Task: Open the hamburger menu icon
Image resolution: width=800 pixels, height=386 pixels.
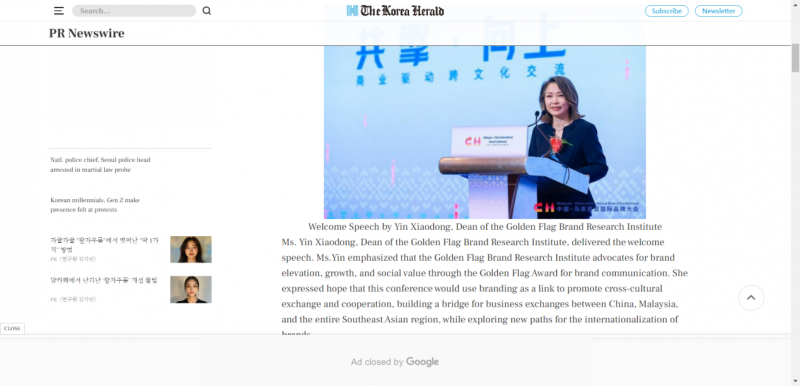Action: tap(59, 11)
